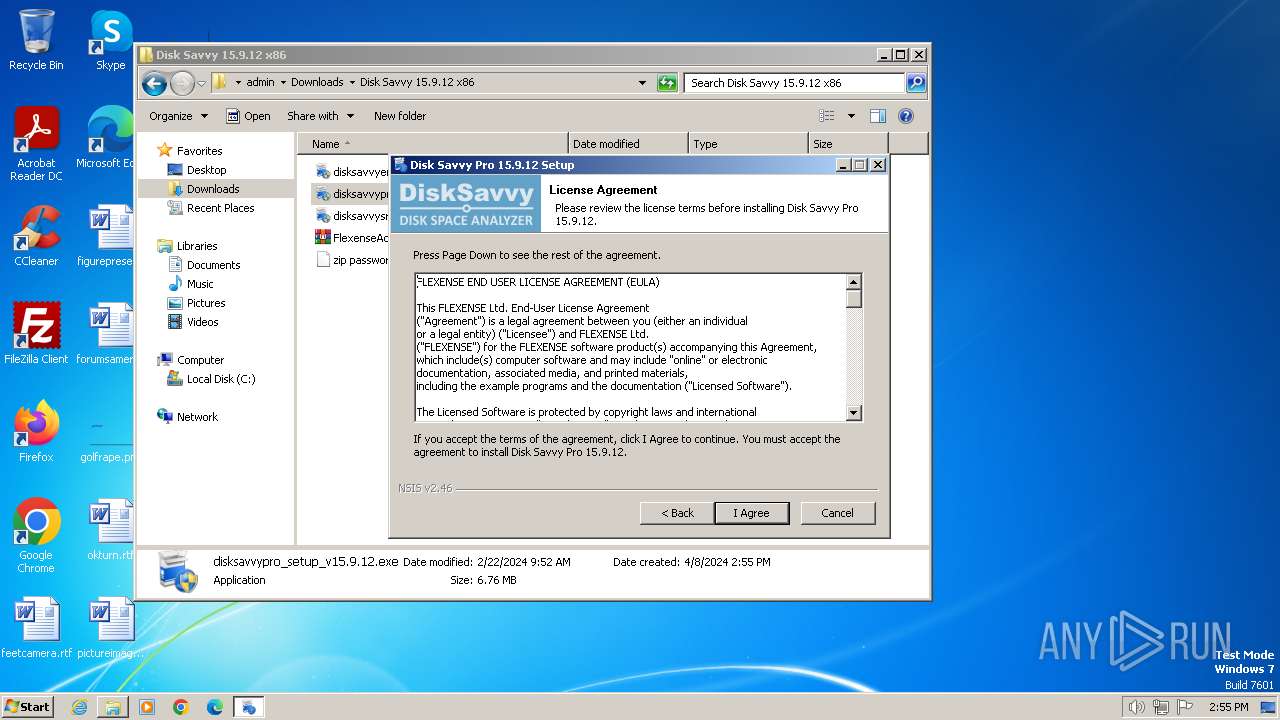
Task: Click the Back button in Setup
Action: (677, 513)
